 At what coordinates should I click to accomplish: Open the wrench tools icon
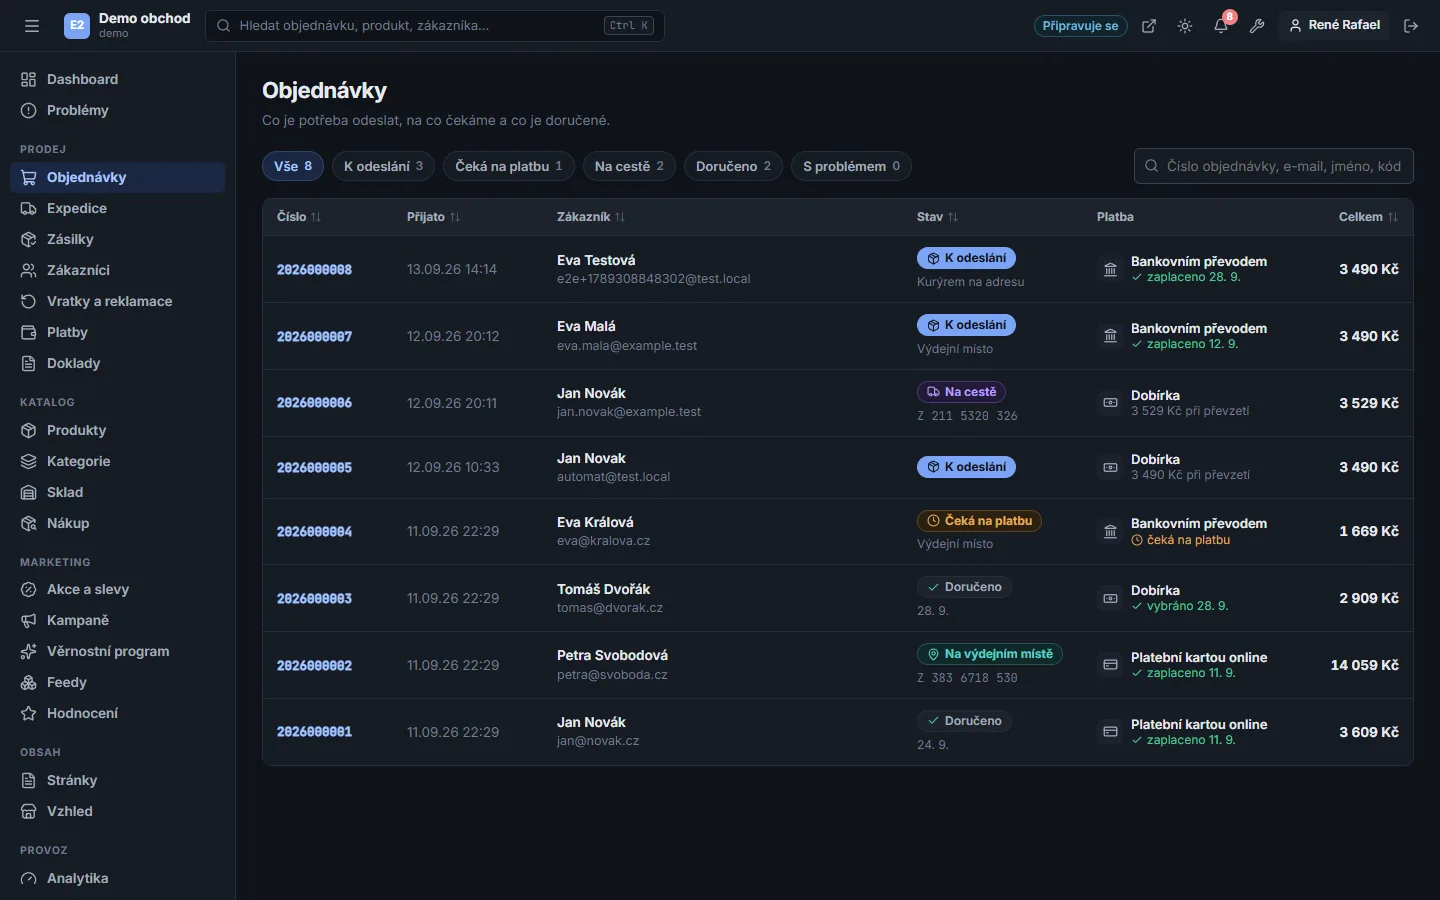click(x=1257, y=26)
